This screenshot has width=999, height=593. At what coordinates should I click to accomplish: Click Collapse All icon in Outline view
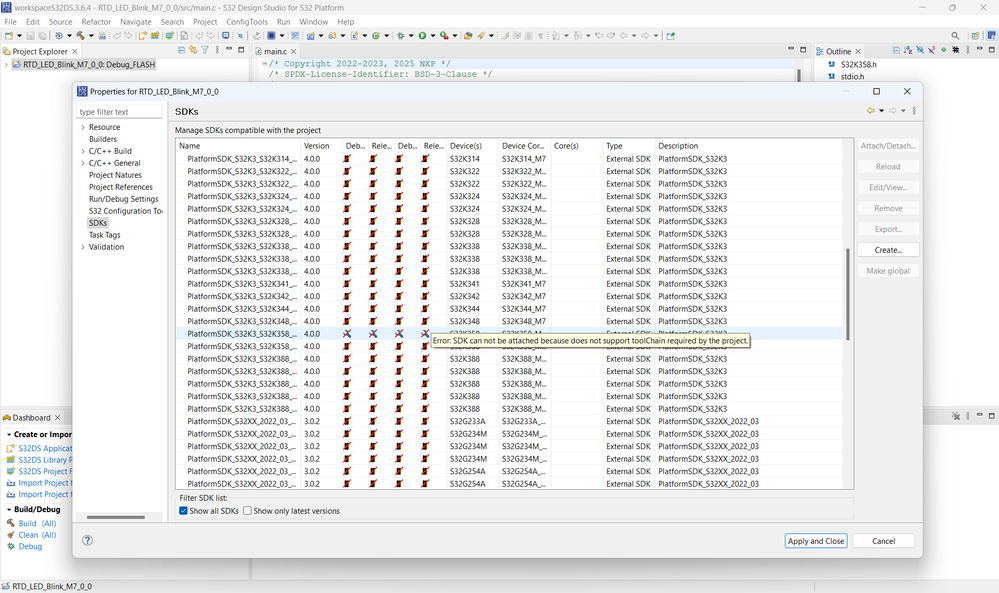click(x=896, y=50)
